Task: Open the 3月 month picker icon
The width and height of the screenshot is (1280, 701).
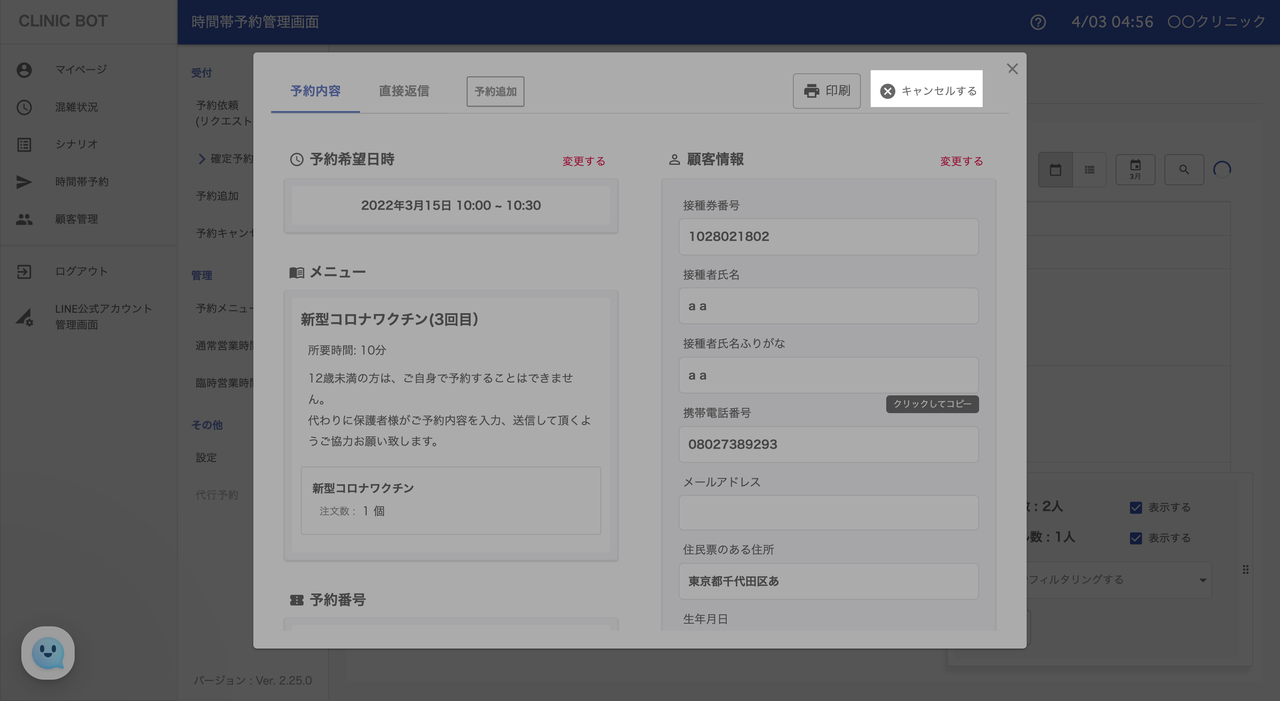Action: 1135,170
